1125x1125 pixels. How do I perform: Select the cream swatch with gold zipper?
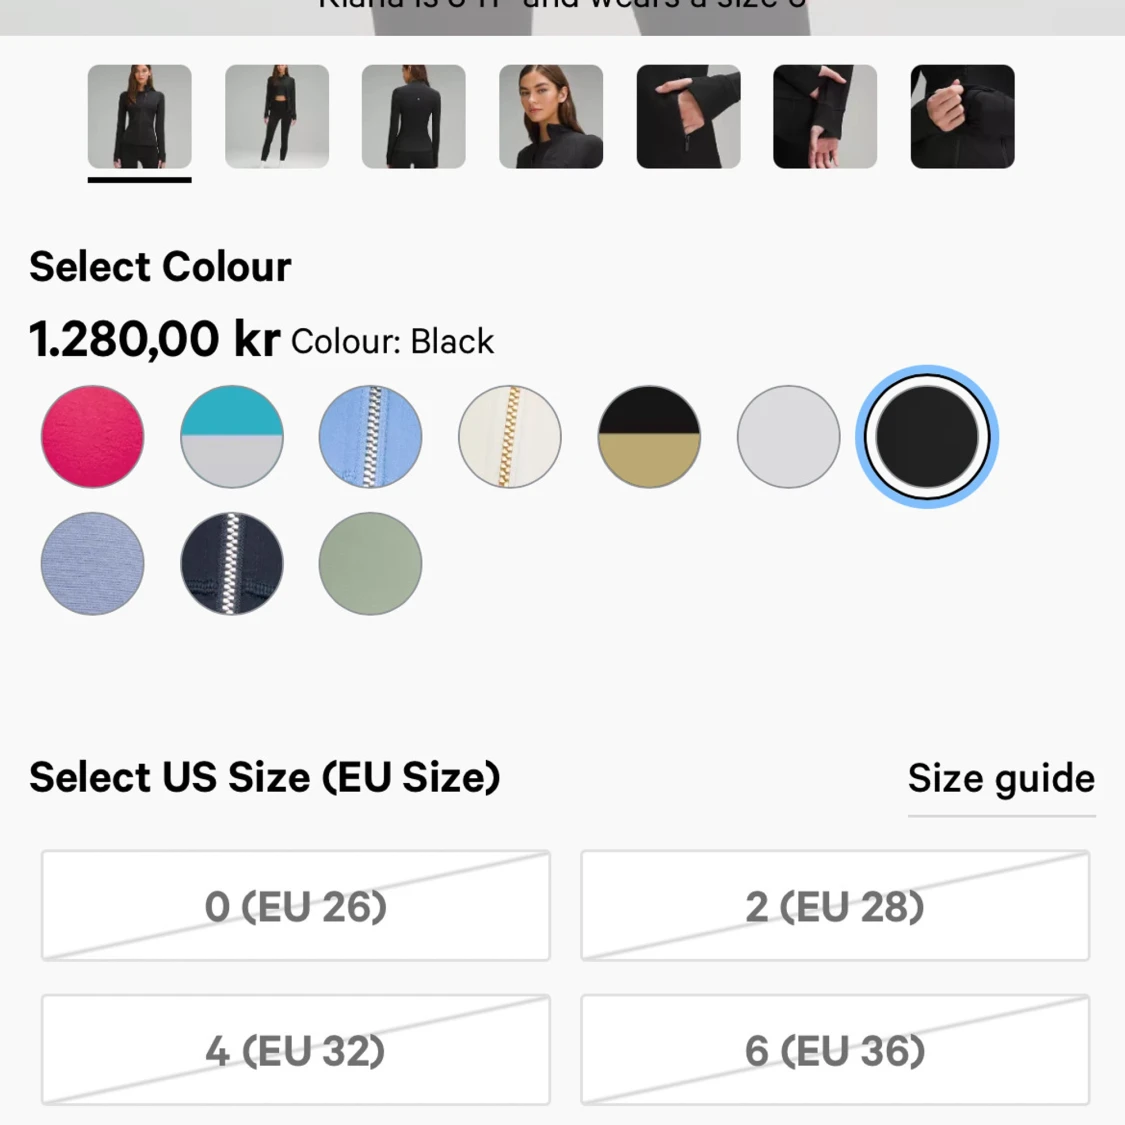coord(509,437)
